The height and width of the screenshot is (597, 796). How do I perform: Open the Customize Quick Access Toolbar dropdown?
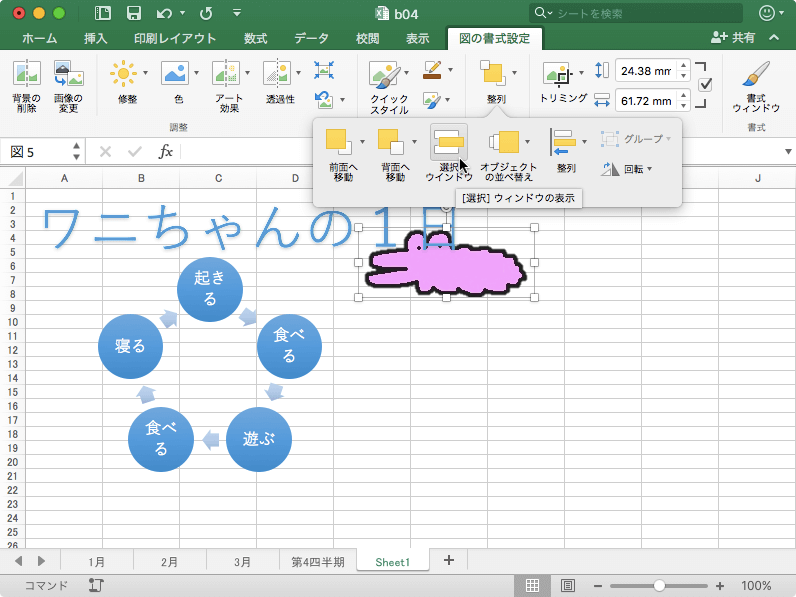tap(237, 13)
